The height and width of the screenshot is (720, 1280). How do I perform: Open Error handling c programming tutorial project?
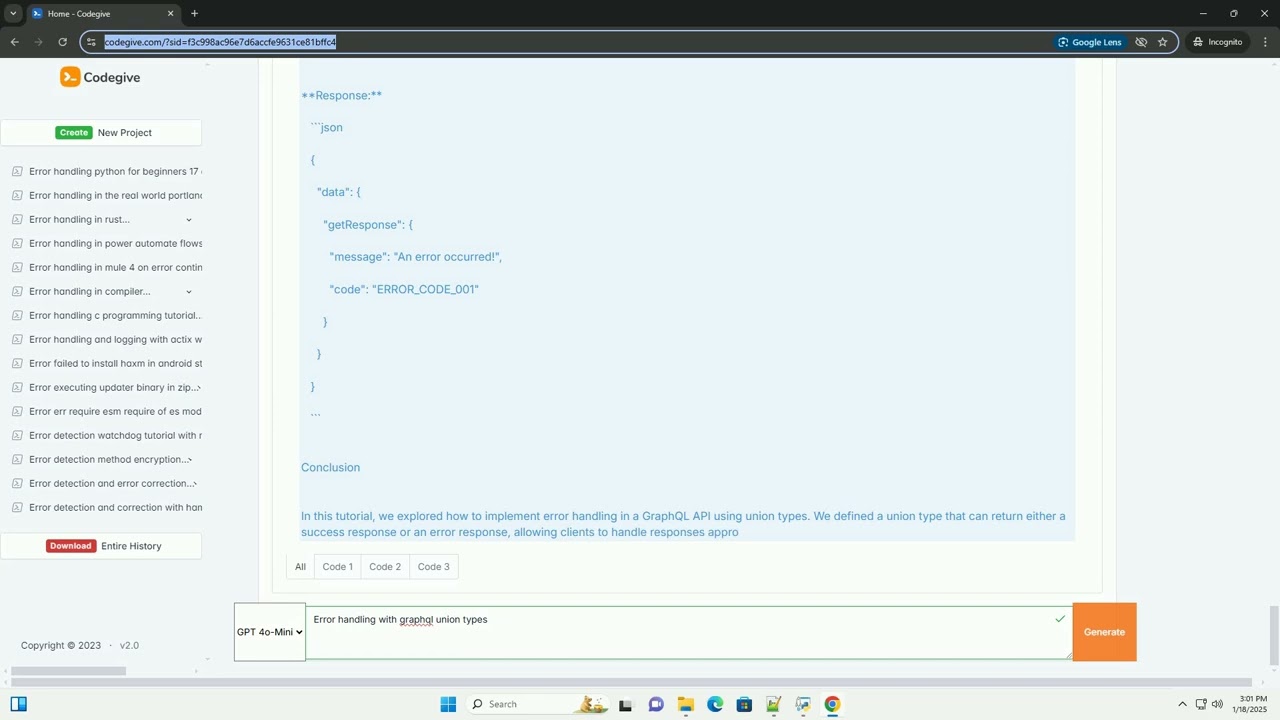point(115,315)
